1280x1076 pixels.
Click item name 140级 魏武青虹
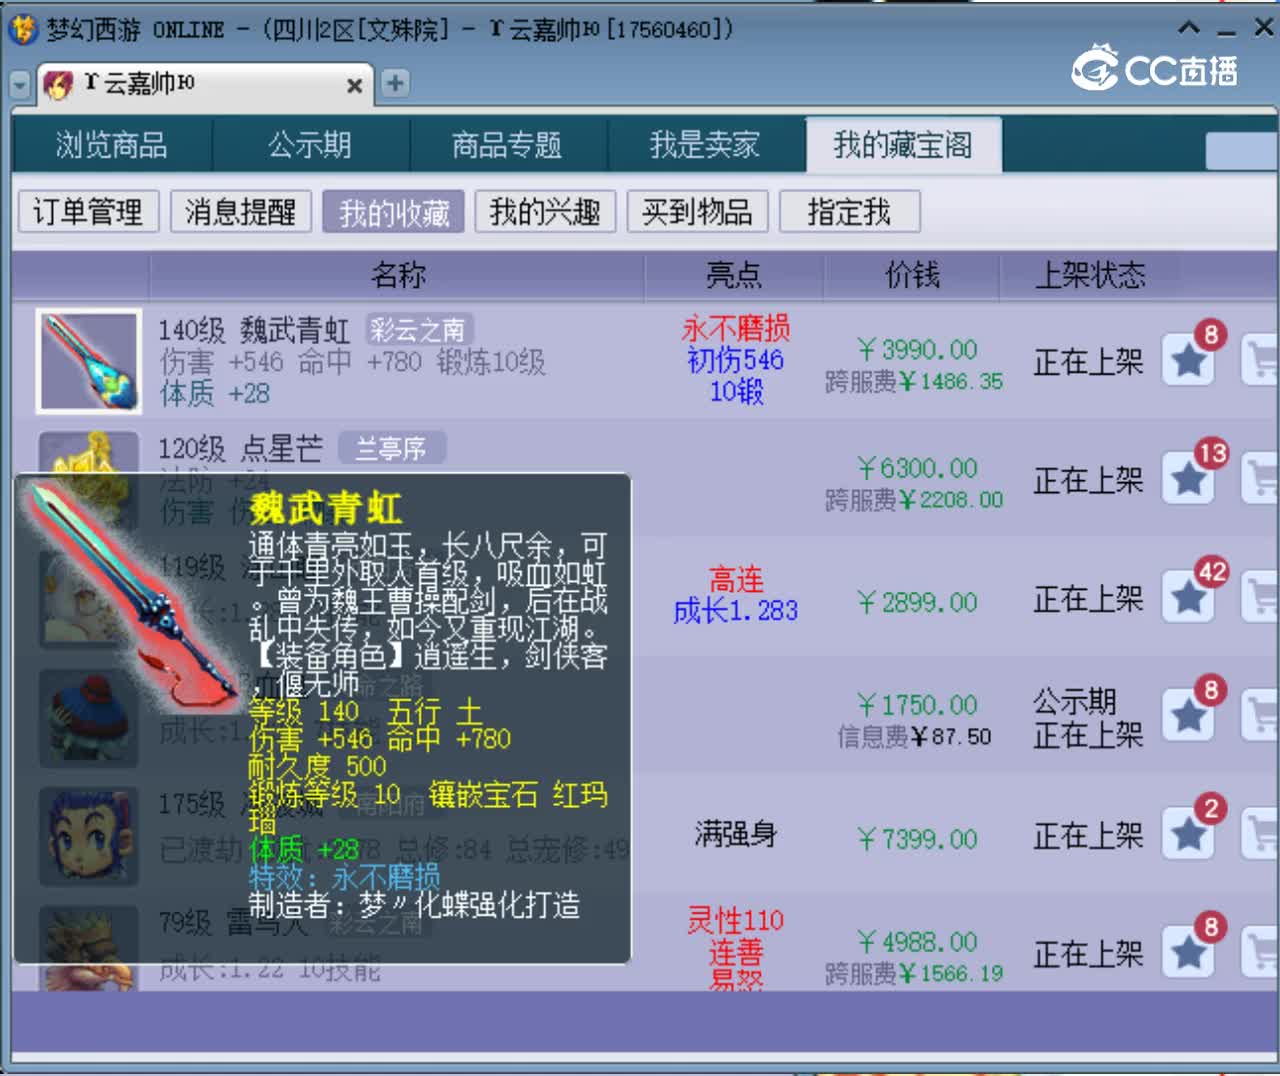[x=254, y=330]
